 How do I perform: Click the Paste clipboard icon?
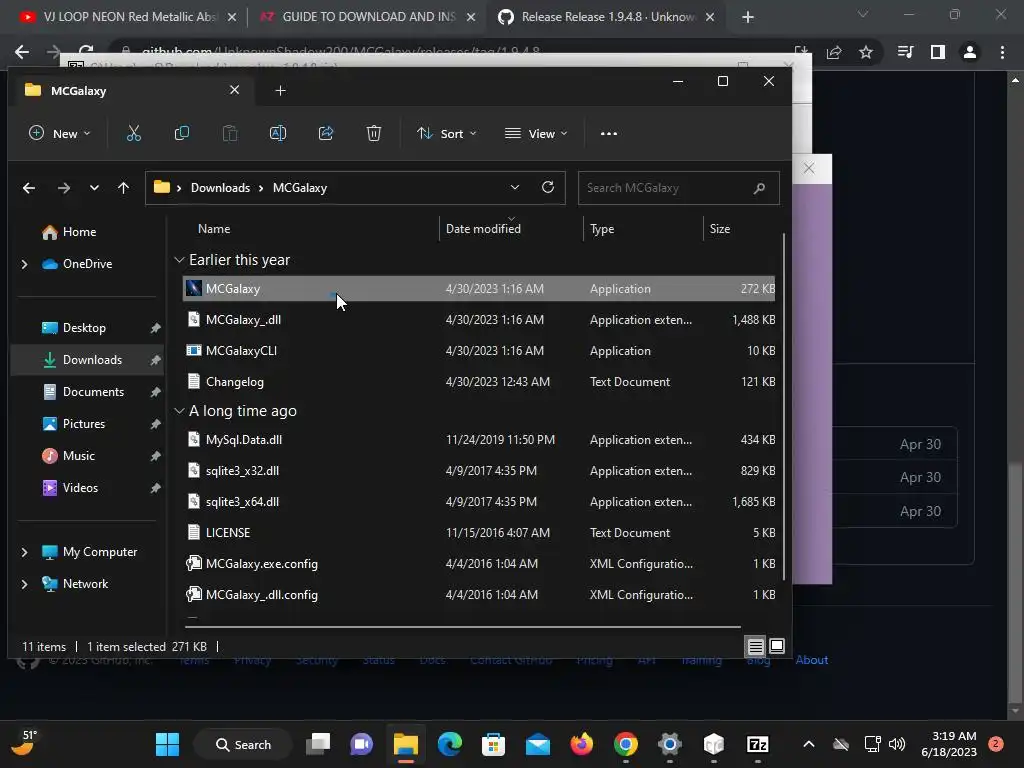(x=230, y=134)
